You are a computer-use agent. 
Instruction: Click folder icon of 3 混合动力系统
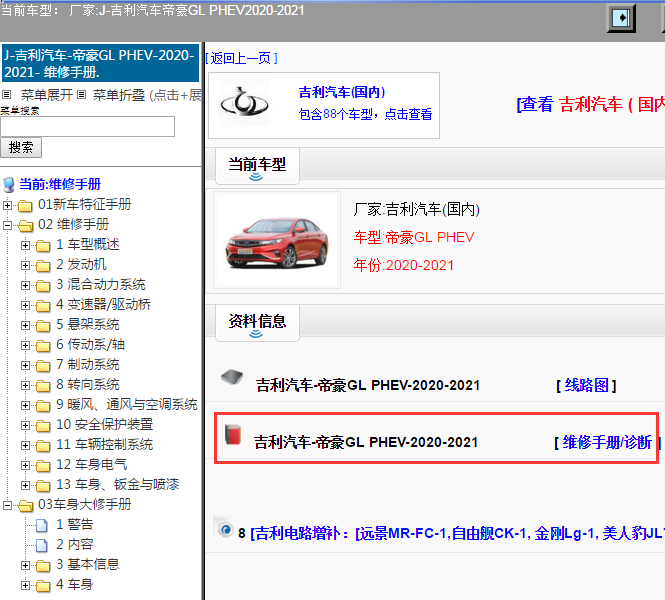43,286
